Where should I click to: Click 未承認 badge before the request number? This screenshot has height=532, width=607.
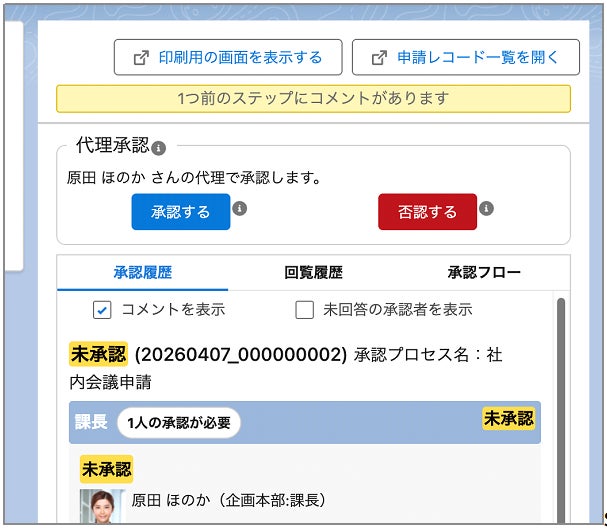98,354
